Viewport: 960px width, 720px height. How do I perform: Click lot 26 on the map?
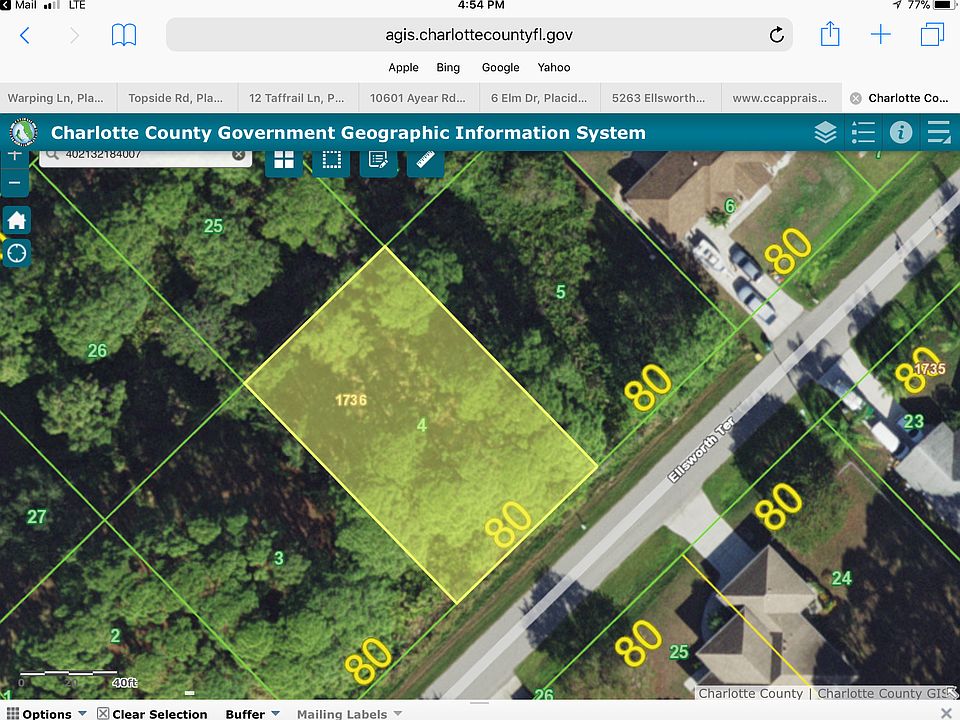point(97,351)
